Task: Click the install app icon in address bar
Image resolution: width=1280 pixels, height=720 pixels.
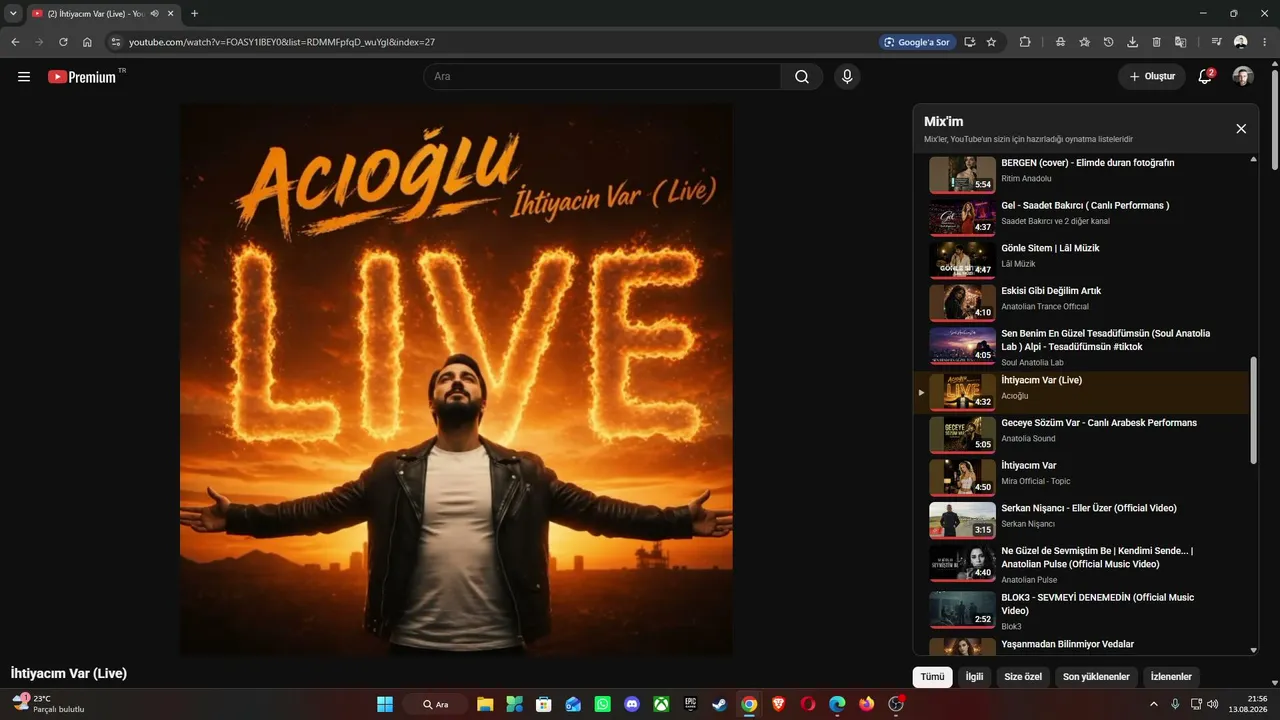Action: [969, 42]
